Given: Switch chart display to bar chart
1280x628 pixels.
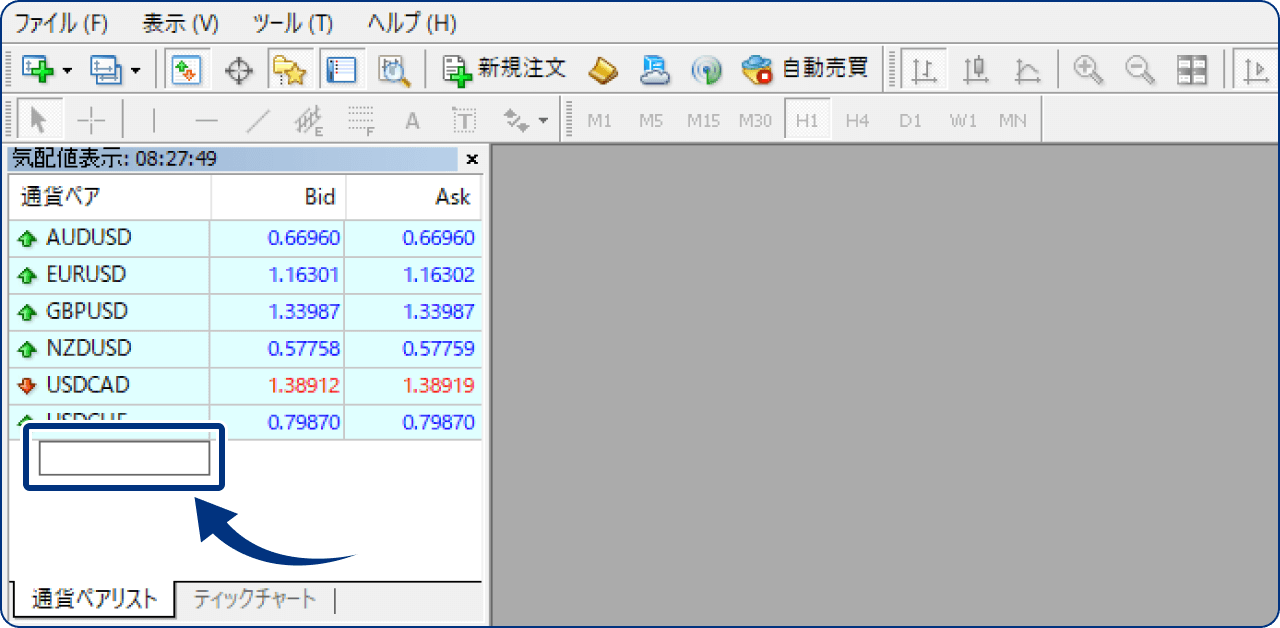Looking at the screenshot, I should 922,70.
